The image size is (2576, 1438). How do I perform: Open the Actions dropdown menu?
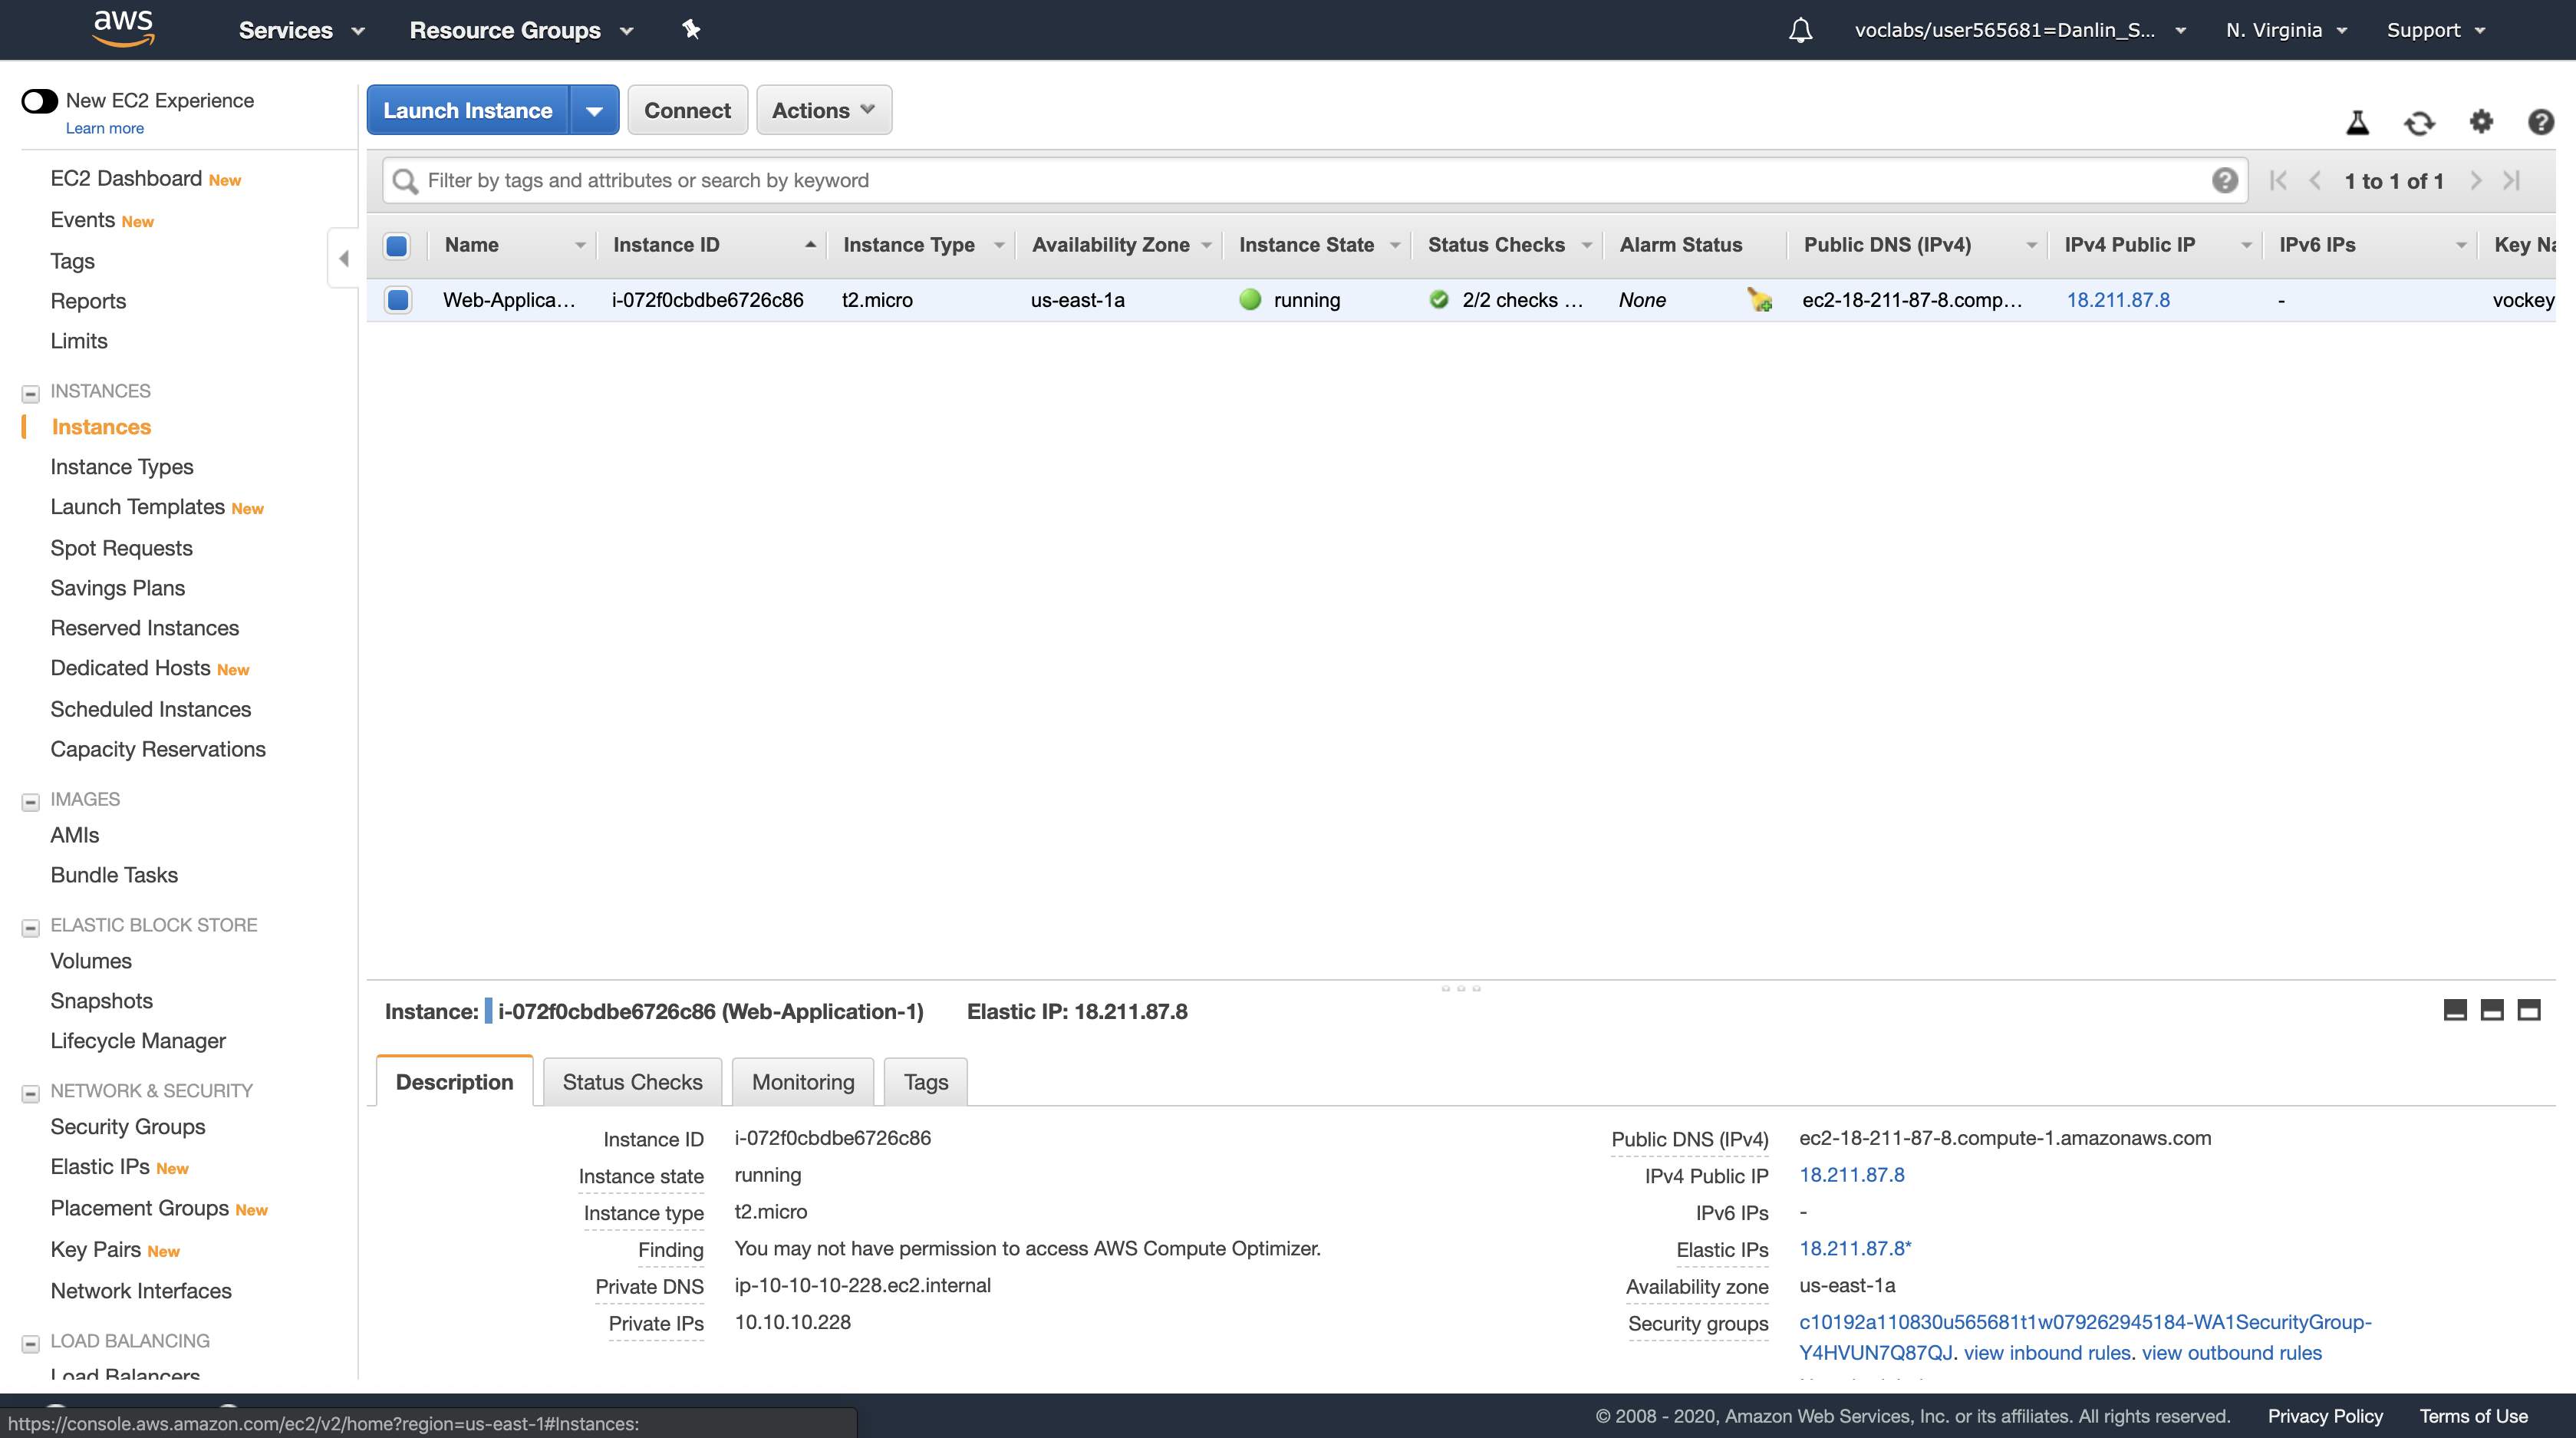point(823,110)
